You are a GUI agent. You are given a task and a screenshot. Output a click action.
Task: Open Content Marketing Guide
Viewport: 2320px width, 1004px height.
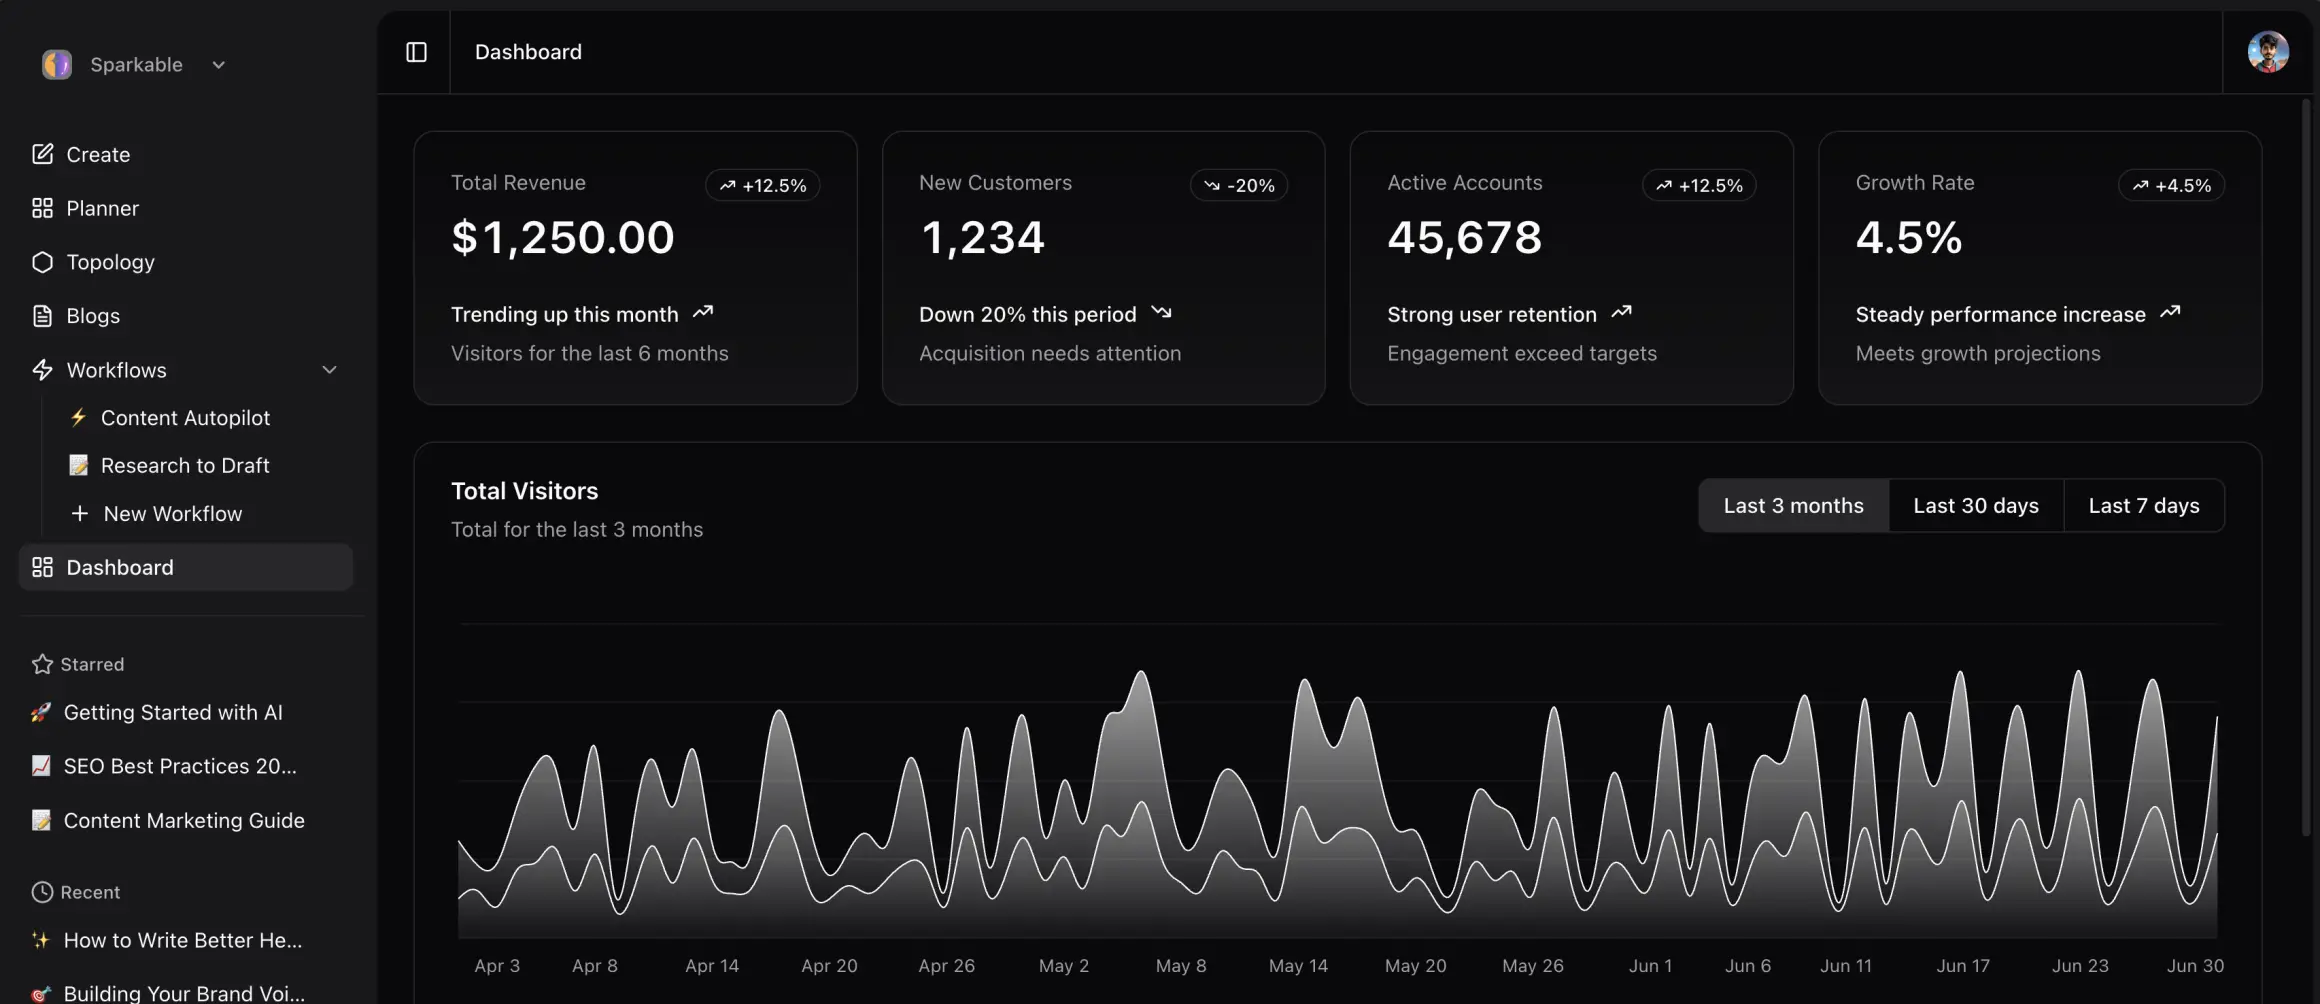click(186, 820)
